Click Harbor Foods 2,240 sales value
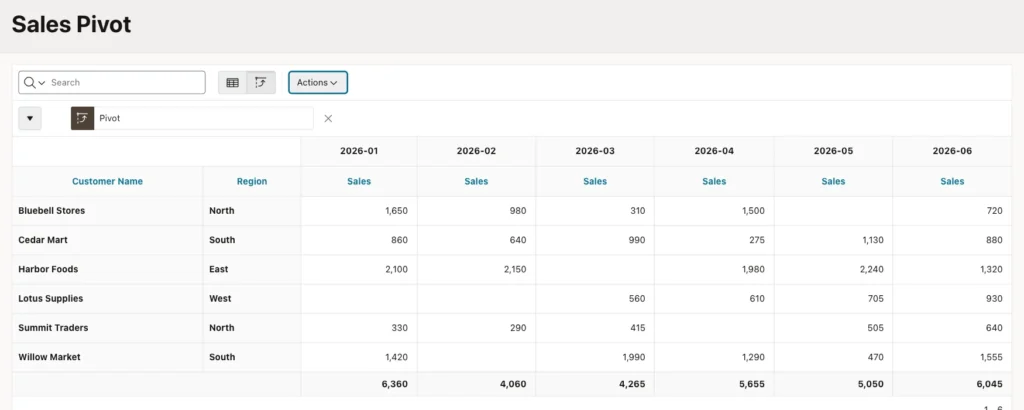 tap(871, 269)
